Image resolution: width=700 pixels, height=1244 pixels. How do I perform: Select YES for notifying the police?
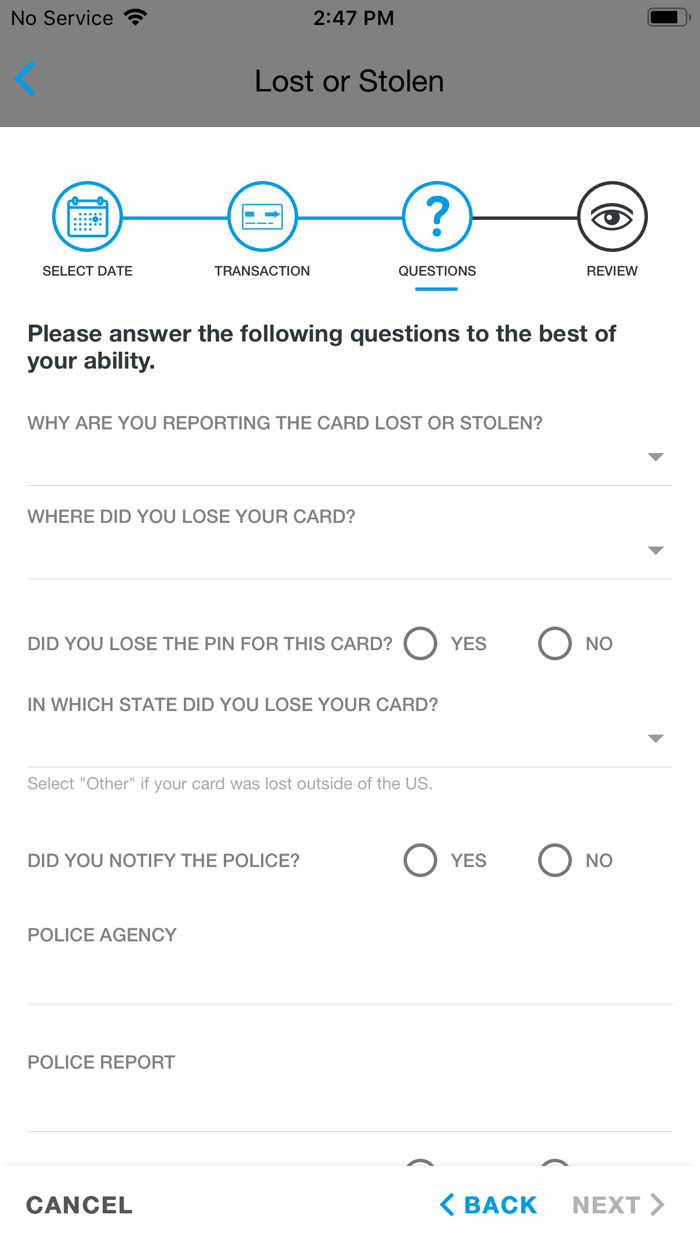point(420,860)
